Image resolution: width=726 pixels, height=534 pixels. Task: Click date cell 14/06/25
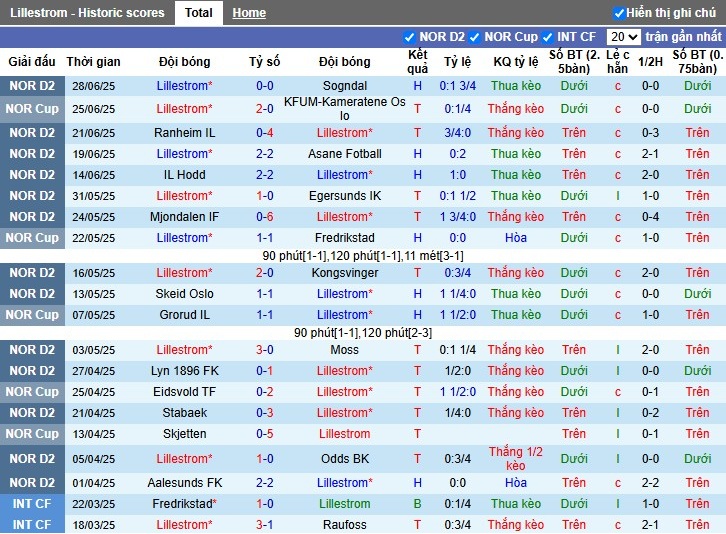tap(94, 175)
